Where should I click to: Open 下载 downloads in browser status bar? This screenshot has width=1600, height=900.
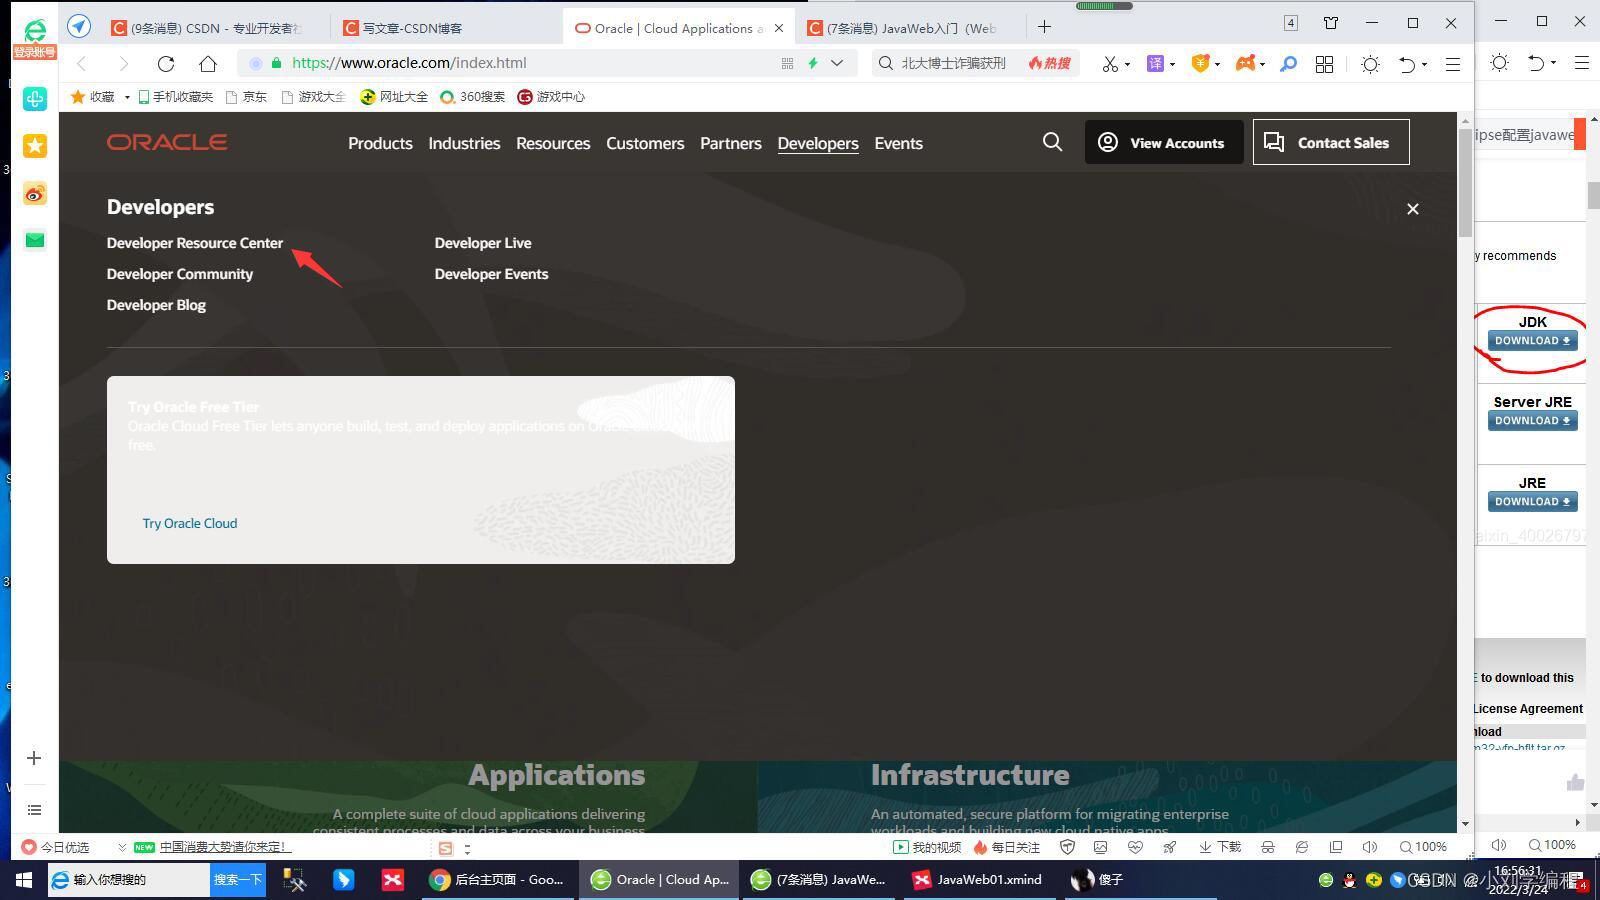(1220, 846)
